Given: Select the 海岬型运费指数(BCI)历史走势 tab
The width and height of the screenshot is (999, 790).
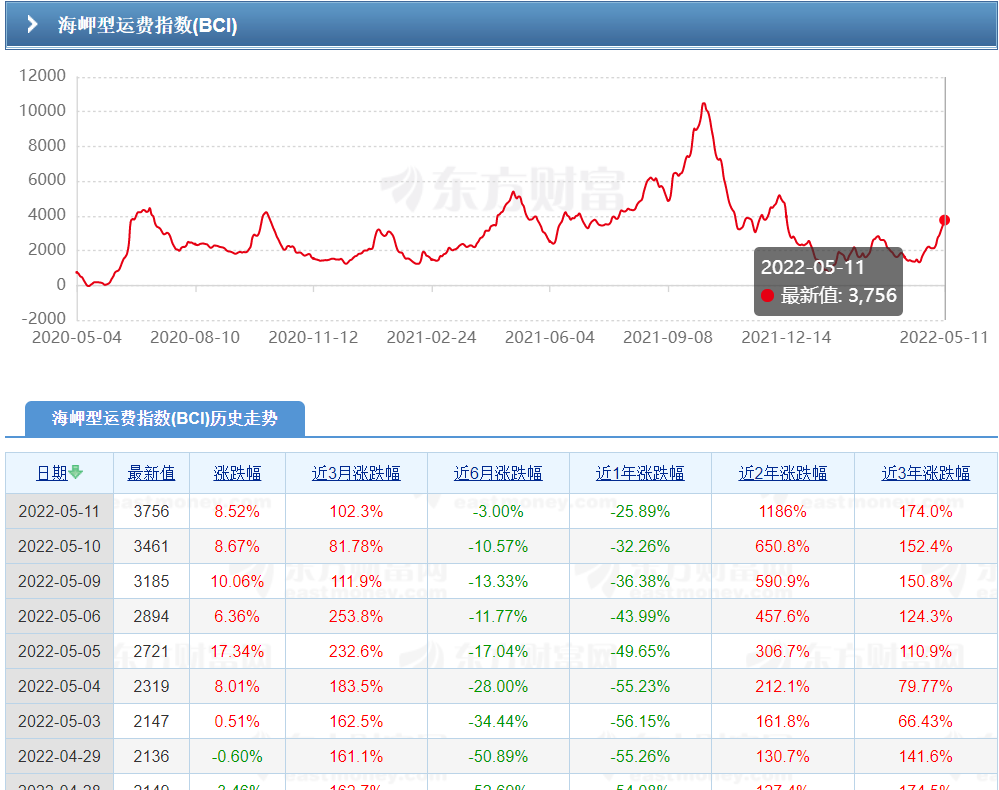Looking at the screenshot, I should point(165,419).
